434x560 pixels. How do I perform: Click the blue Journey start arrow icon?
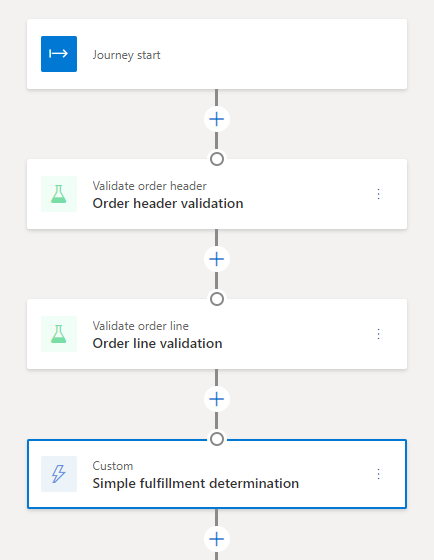point(59,54)
